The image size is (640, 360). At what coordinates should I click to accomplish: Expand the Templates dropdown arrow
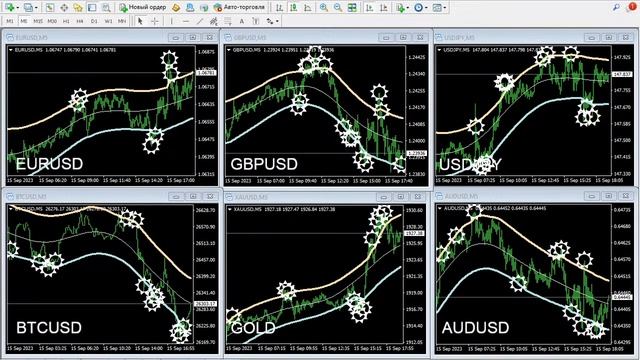coord(444,7)
